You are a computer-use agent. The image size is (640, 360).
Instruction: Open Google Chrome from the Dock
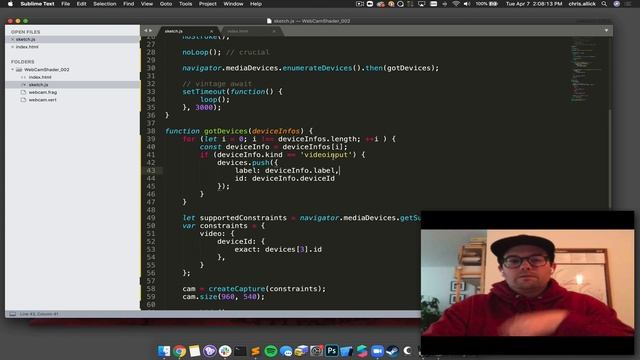point(179,351)
